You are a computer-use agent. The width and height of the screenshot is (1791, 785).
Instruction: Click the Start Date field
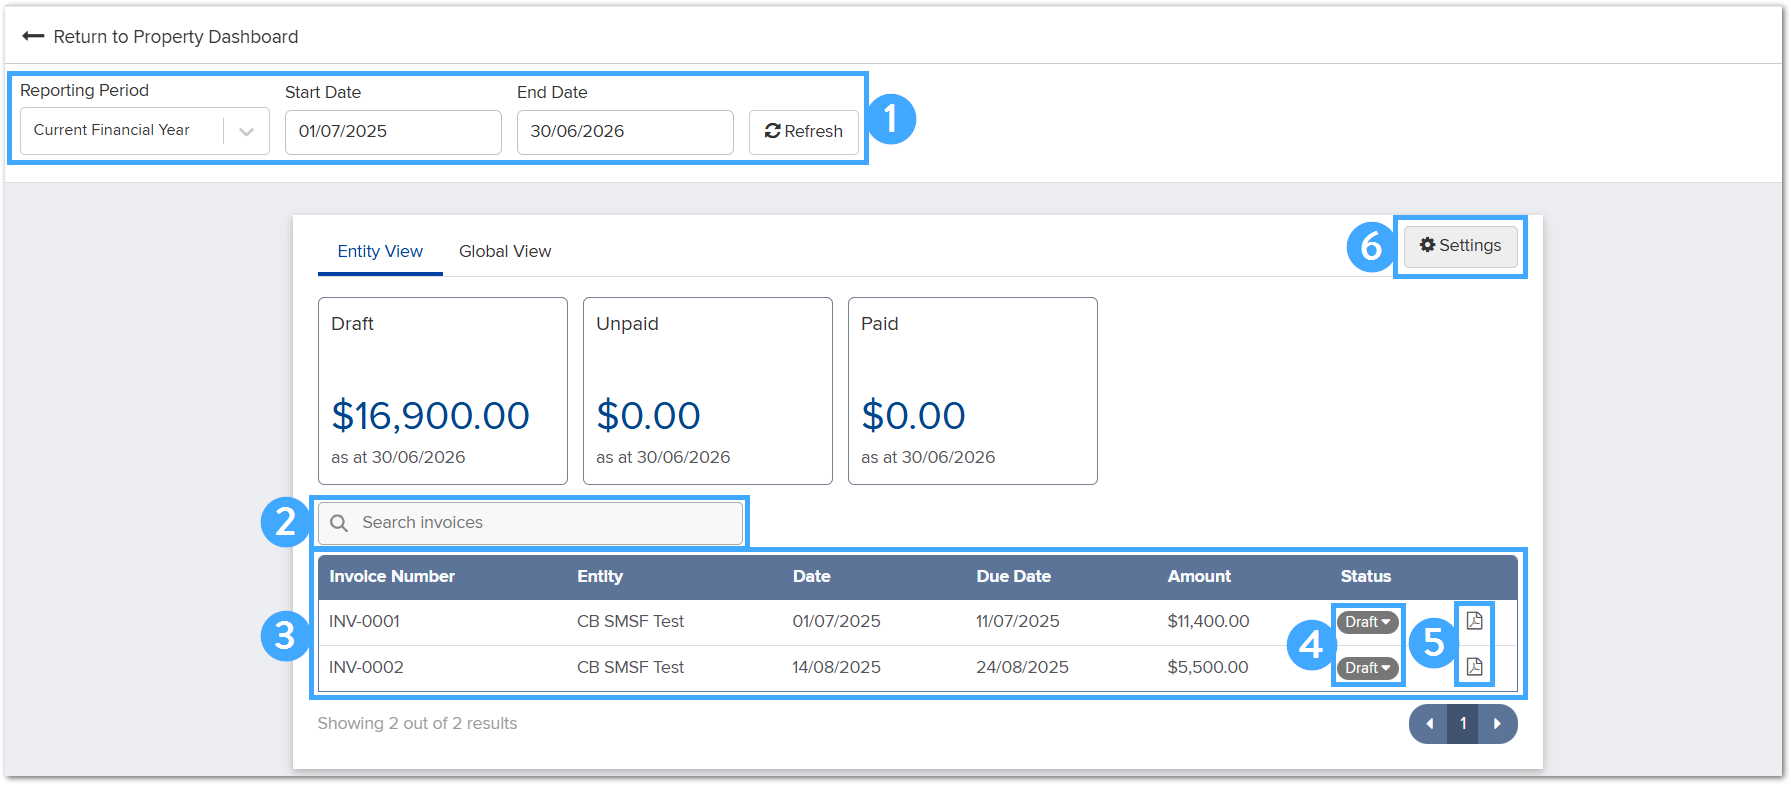point(393,132)
